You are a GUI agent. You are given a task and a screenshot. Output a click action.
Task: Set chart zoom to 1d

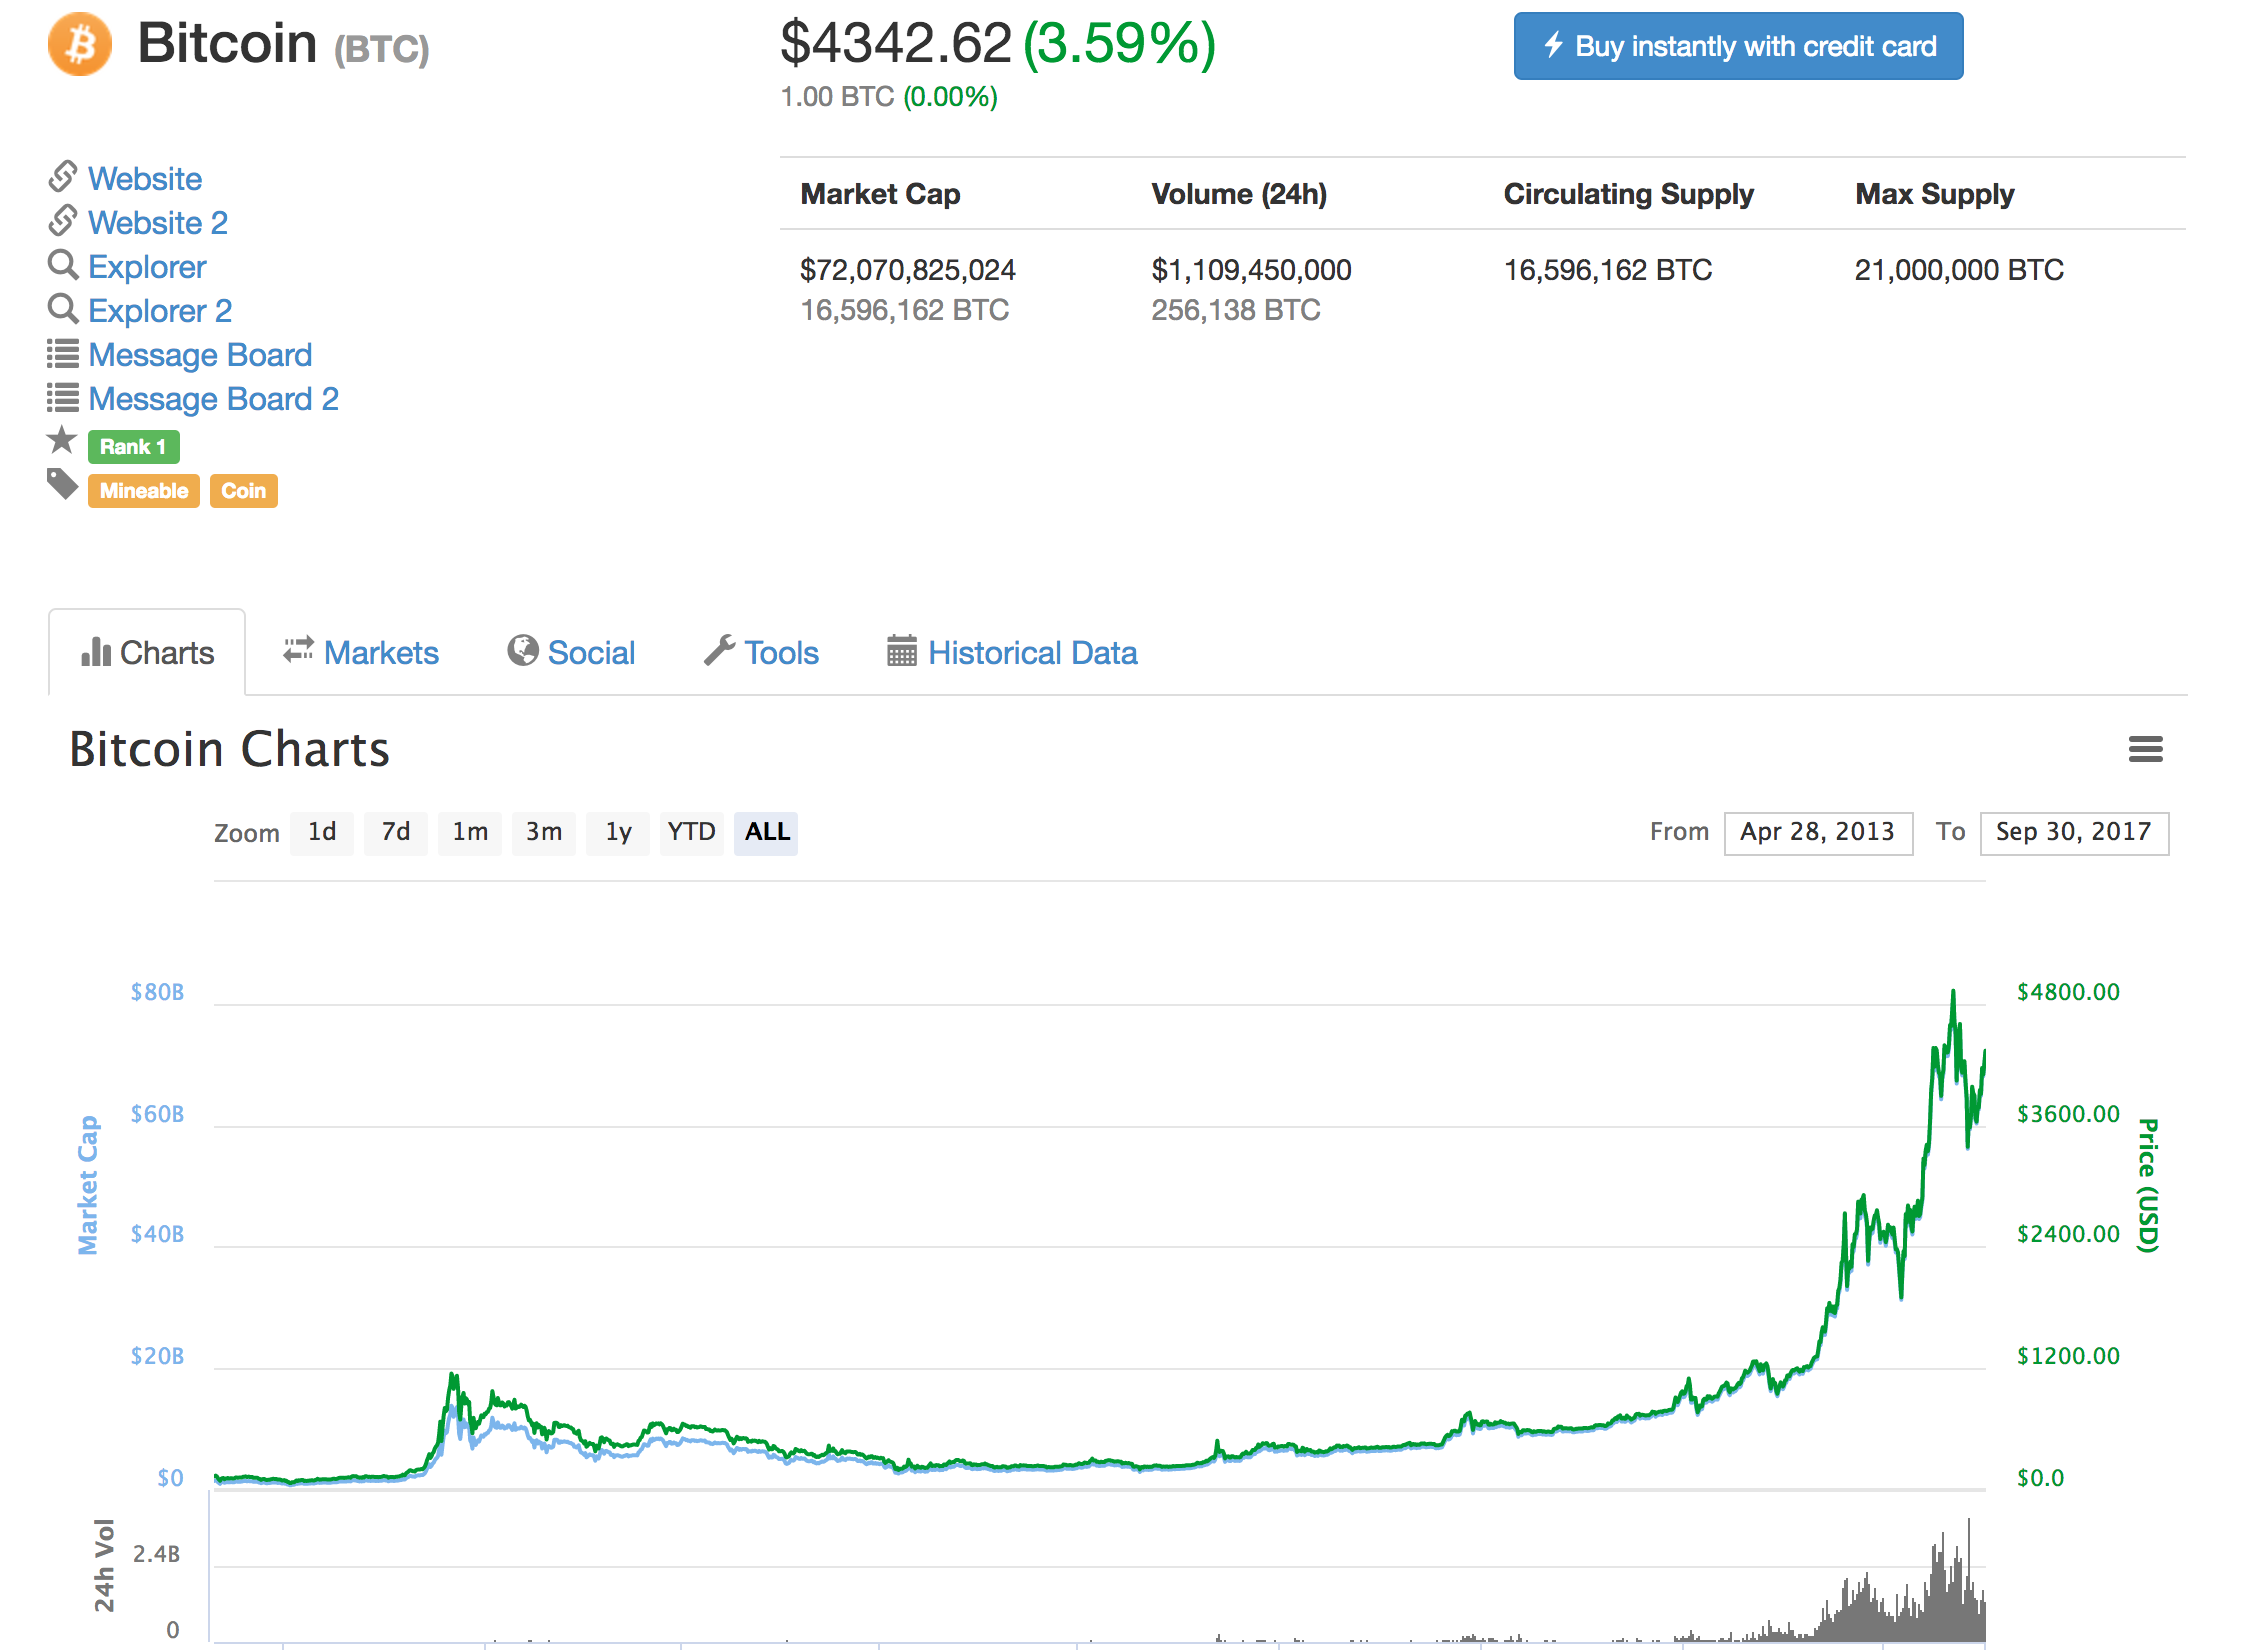pyautogui.click(x=322, y=832)
